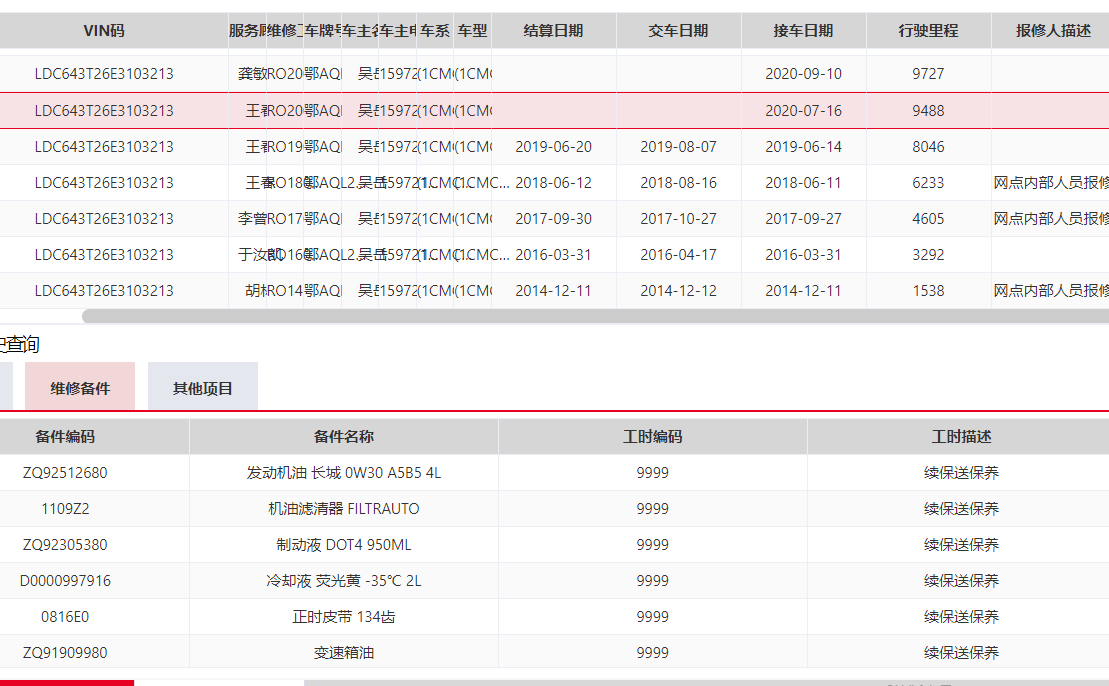
Task: Click the 接车日期 column header
Action: tap(803, 30)
